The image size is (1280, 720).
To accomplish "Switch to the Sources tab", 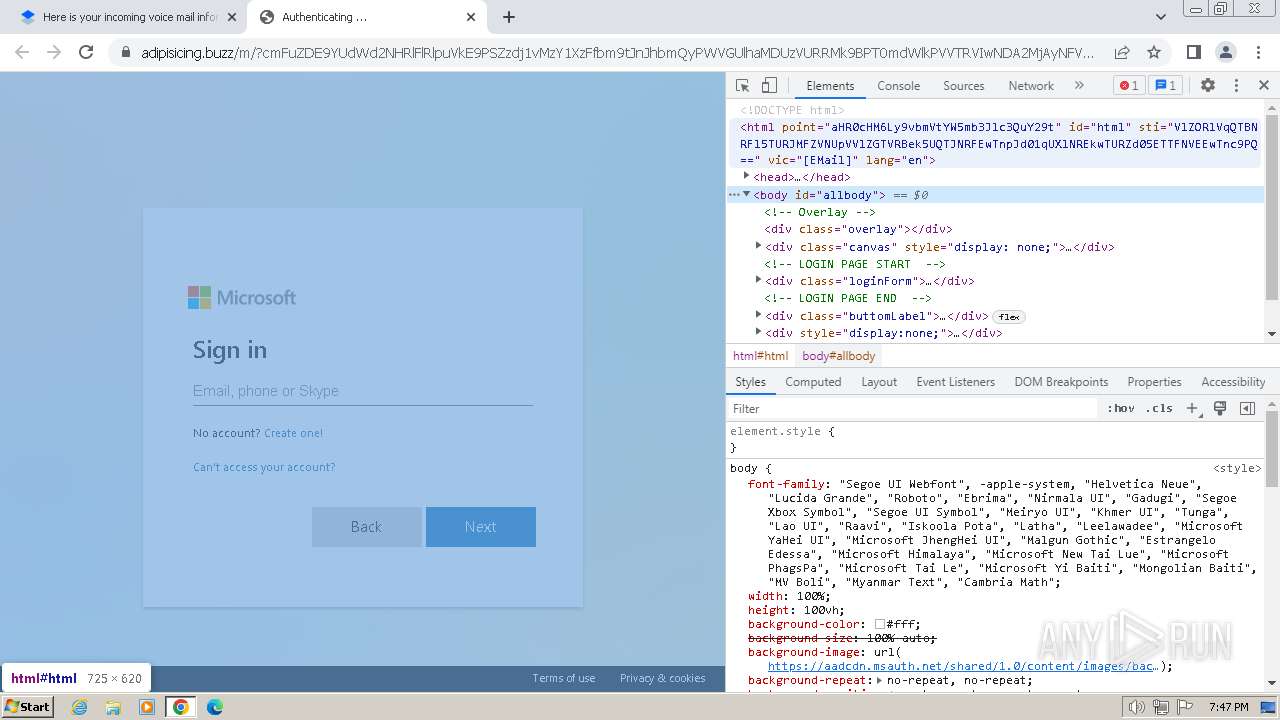I will pyautogui.click(x=964, y=86).
